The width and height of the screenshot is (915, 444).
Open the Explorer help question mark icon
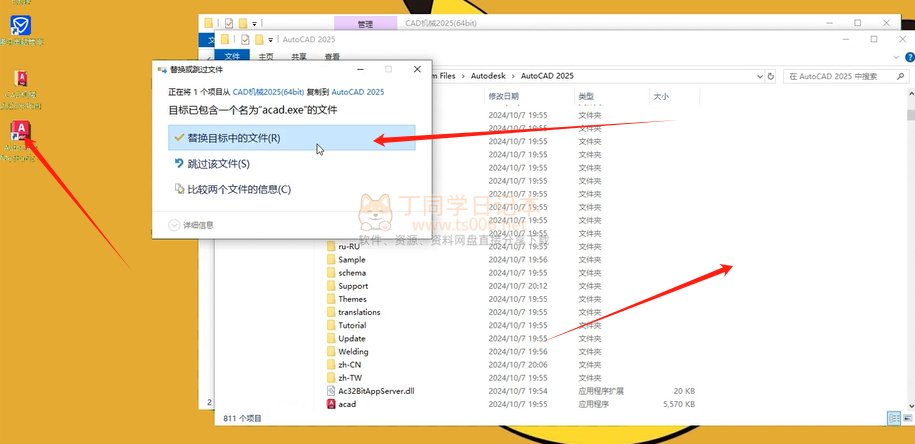coord(909,57)
